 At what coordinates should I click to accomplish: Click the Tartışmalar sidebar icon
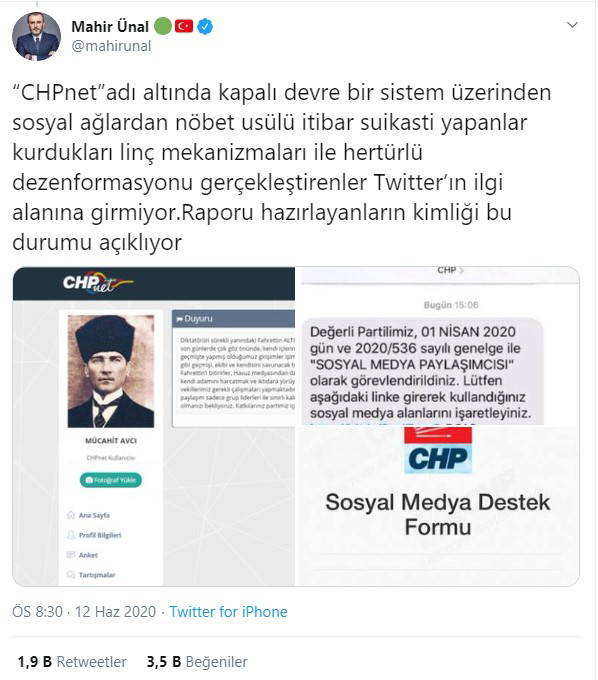(71, 575)
